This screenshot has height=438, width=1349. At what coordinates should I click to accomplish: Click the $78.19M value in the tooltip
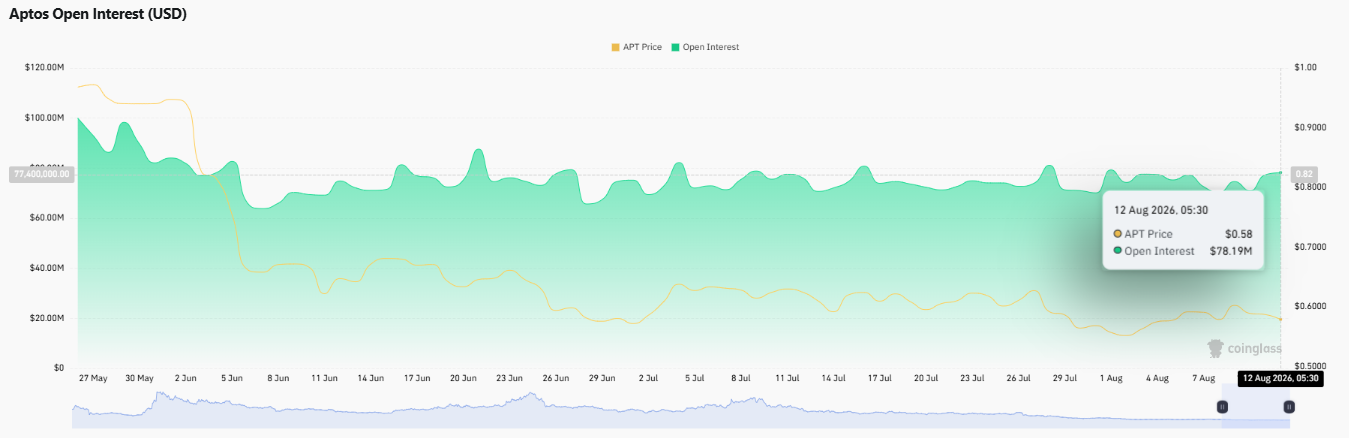click(1232, 251)
